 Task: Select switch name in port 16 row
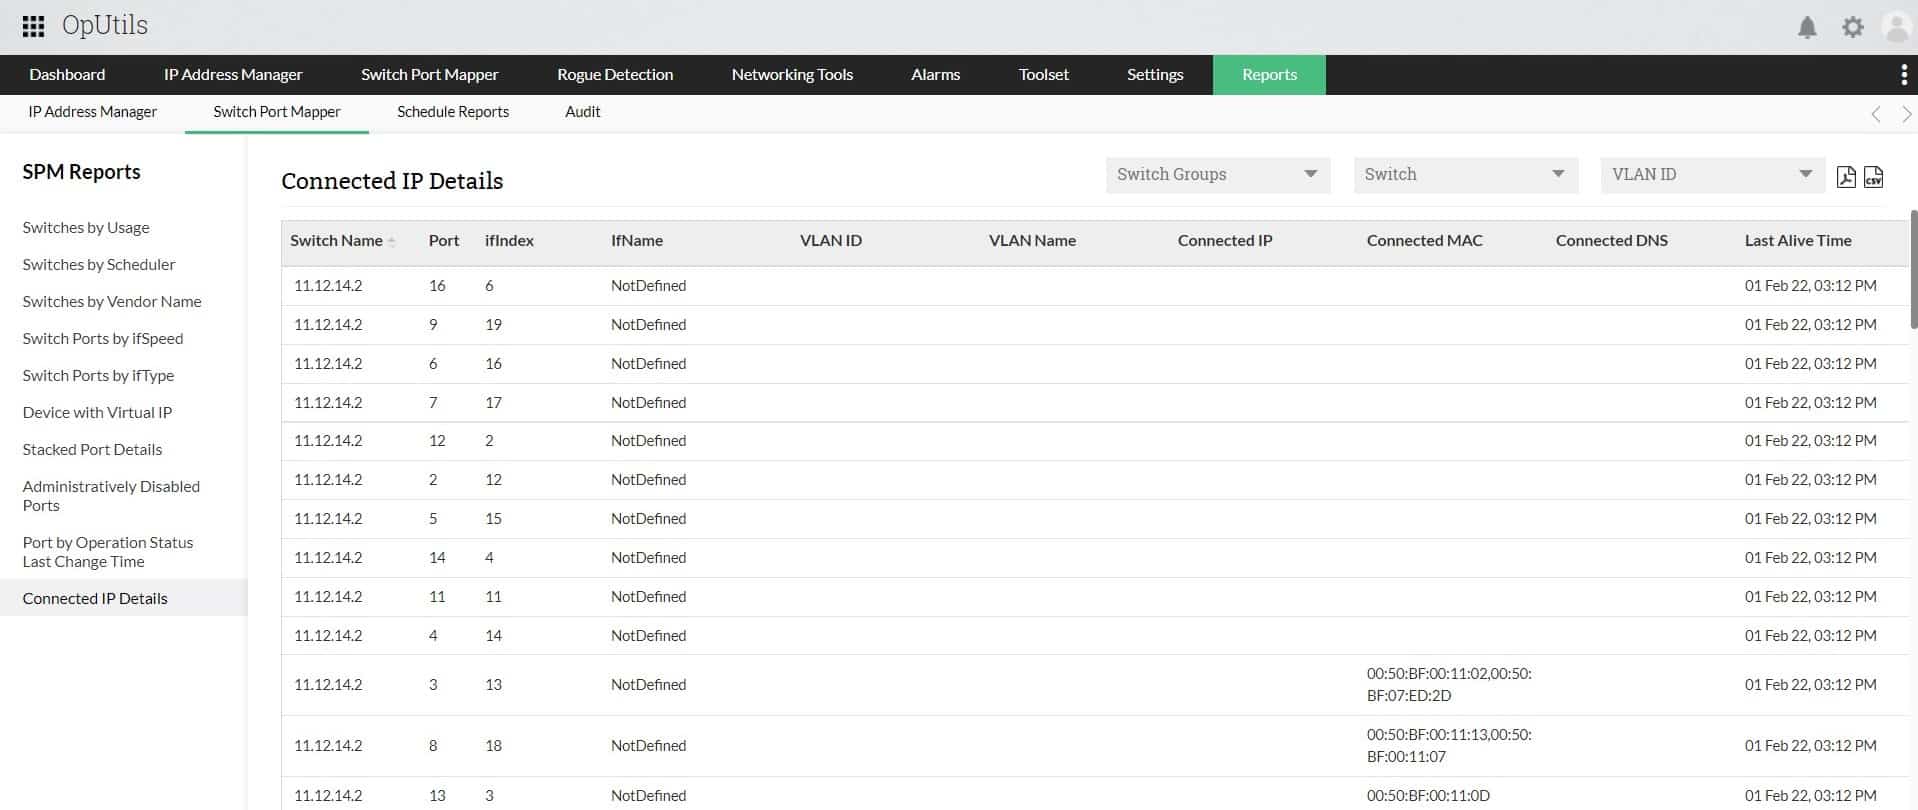pyautogui.click(x=328, y=286)
